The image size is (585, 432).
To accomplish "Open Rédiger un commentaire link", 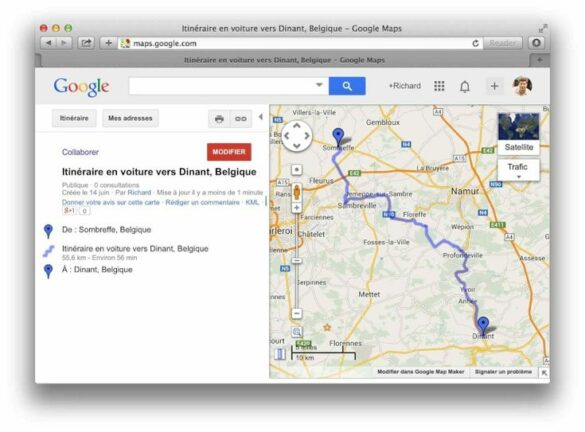I will click(203, 202).
